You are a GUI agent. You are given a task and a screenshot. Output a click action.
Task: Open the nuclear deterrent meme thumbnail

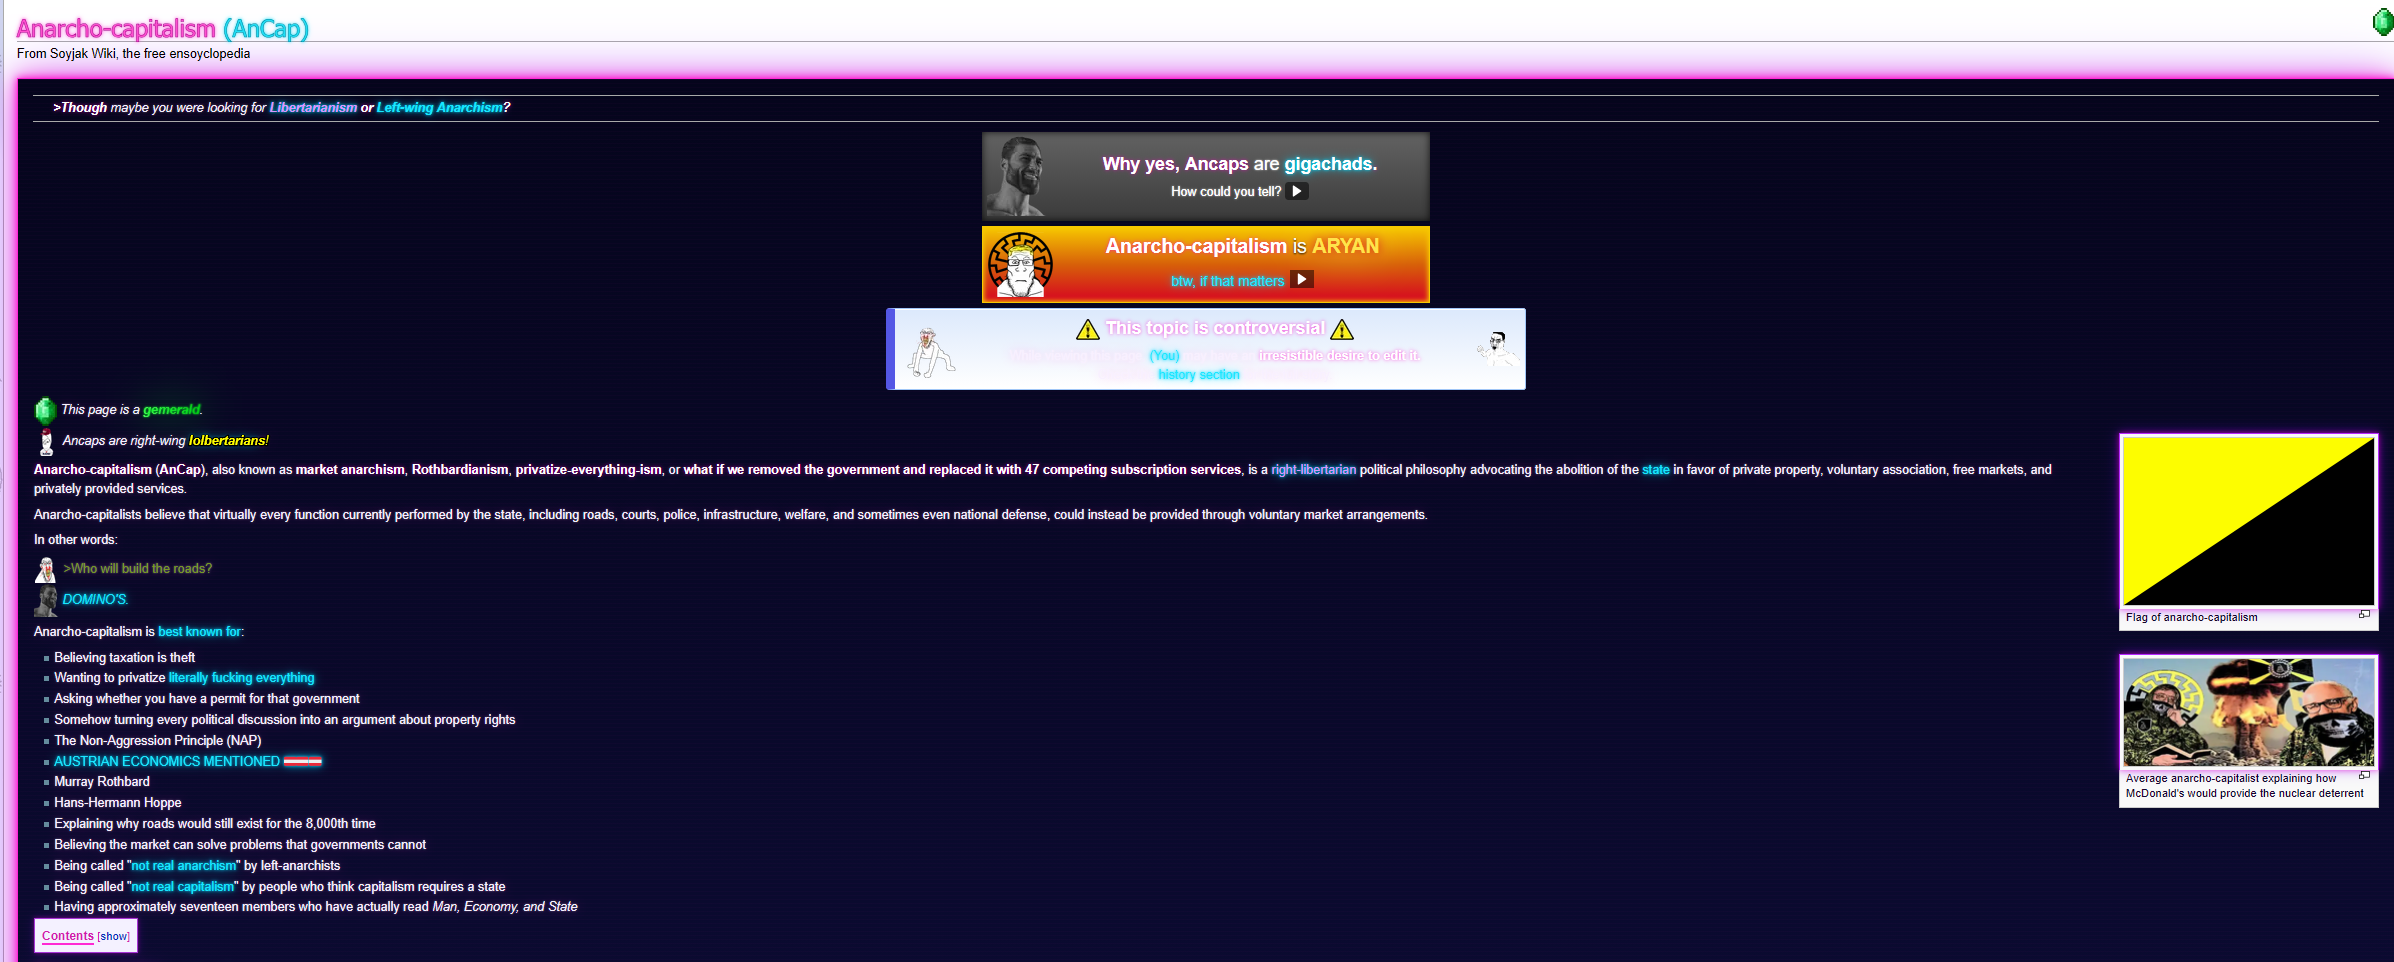click(x=2248, y=712)
